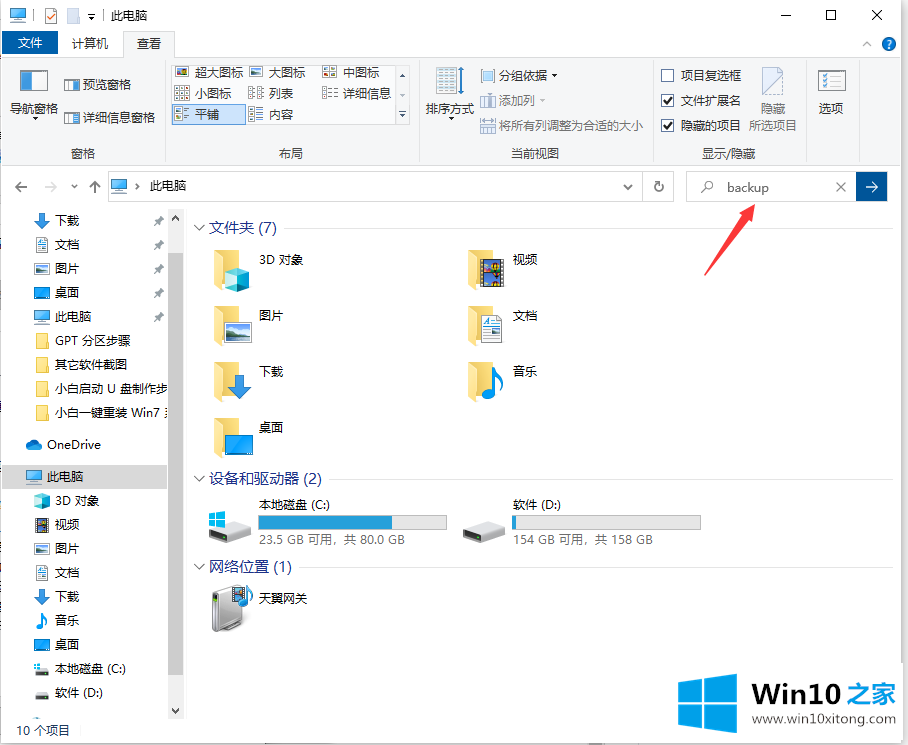Select 大图标 layout
This screenshot has height=745, width=908.
click(277, 72)
